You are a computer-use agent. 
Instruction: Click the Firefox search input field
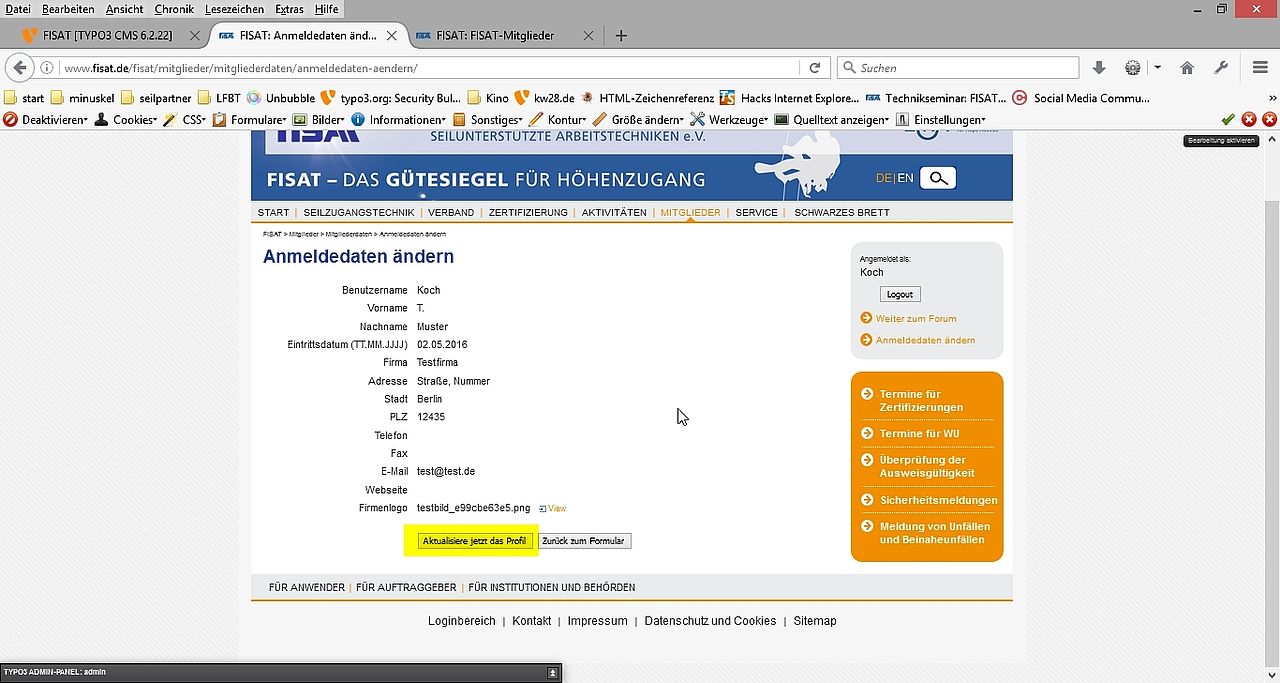[x=958, y=68]
